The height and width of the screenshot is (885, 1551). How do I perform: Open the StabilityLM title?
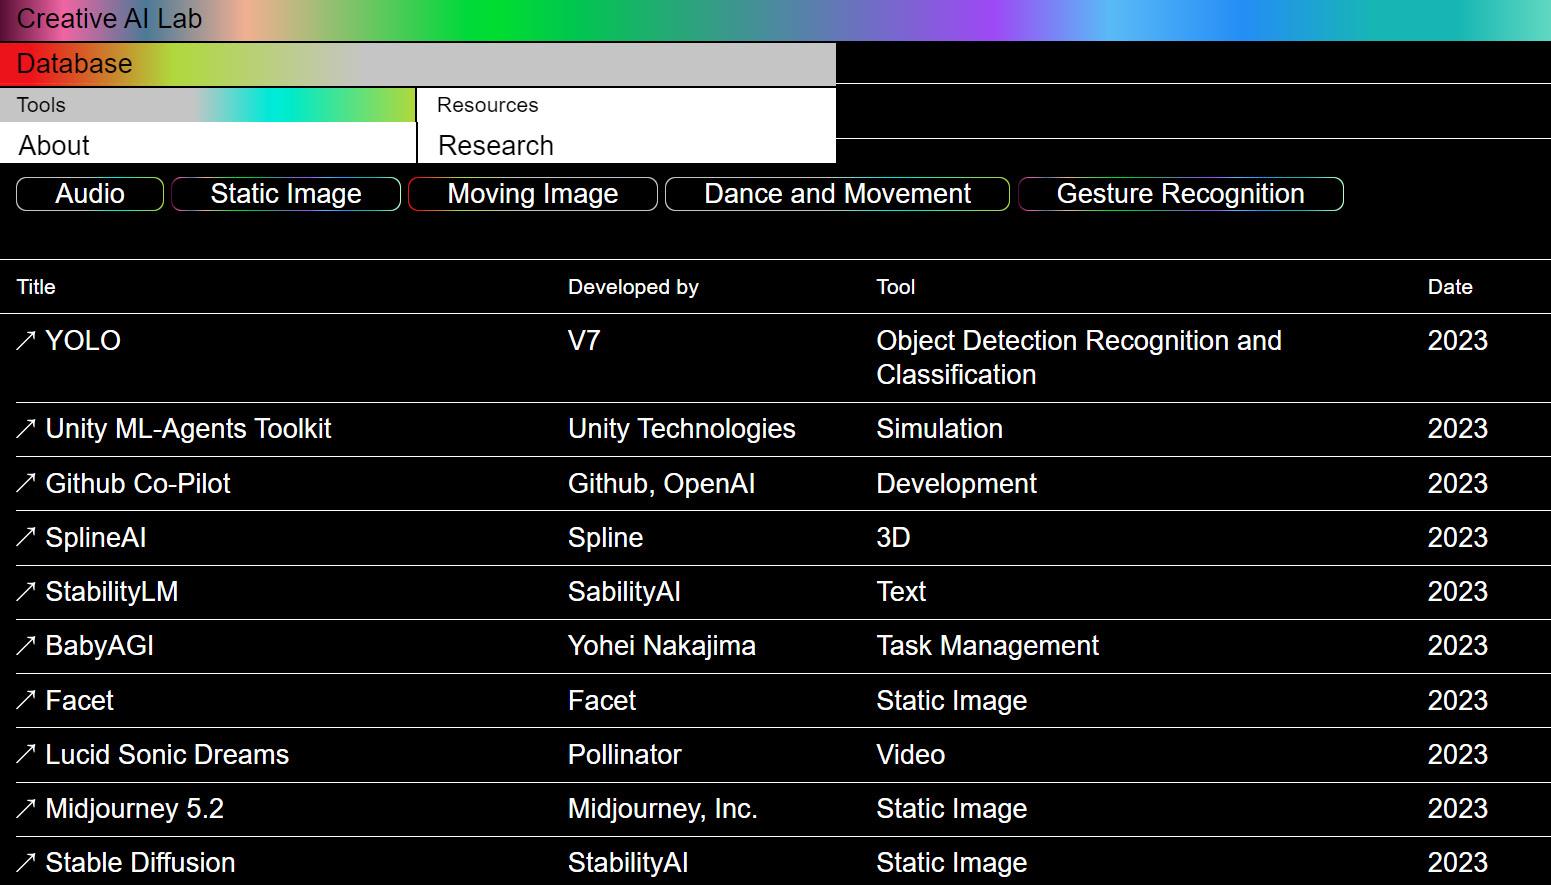[112, 592]
